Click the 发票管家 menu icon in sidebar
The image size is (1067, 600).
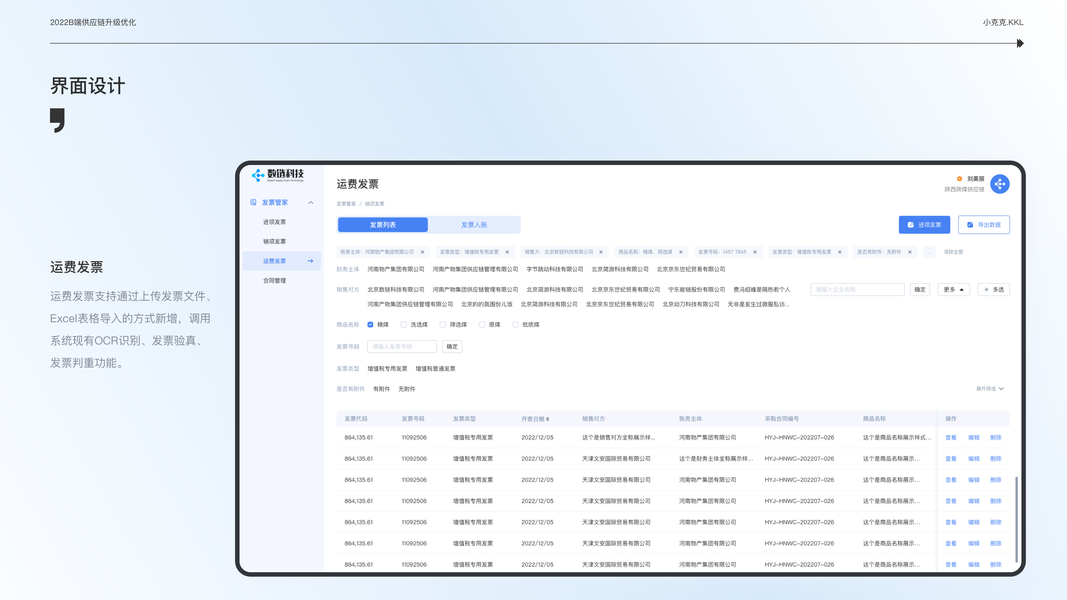[x=253, y=202]
